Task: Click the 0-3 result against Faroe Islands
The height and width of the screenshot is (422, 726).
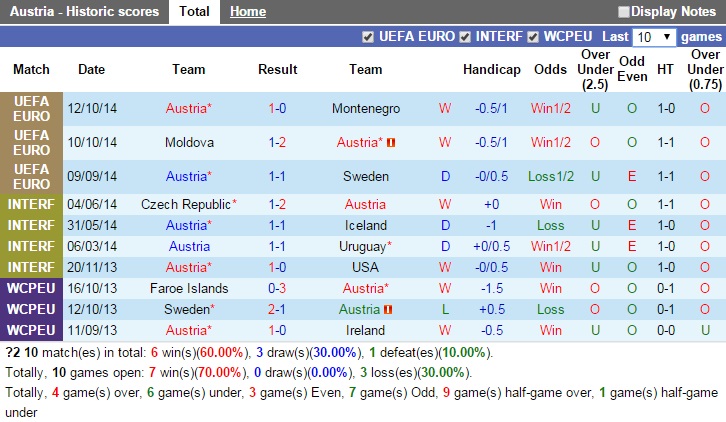Action: 277,288
